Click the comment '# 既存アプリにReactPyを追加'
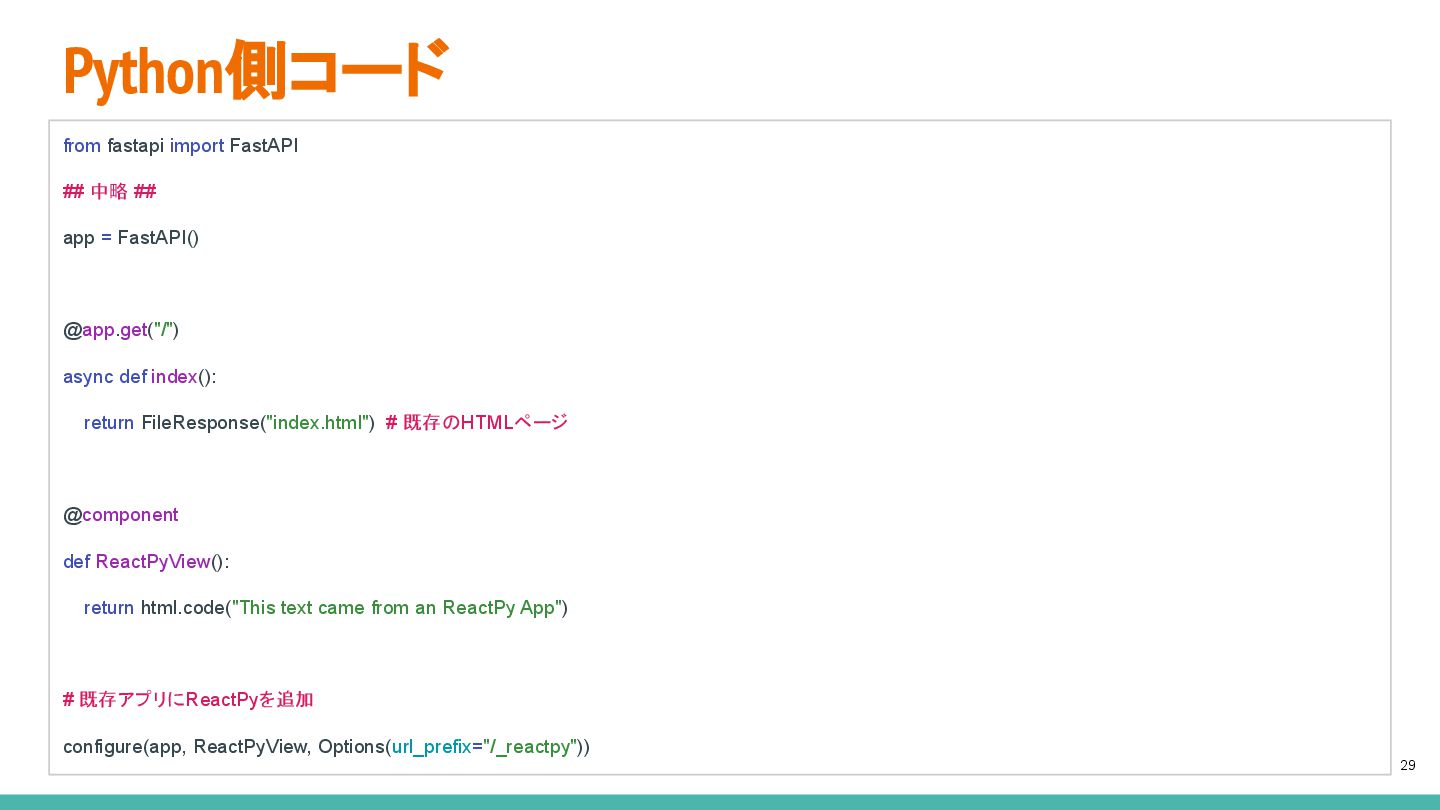 (x=188, y=700)
